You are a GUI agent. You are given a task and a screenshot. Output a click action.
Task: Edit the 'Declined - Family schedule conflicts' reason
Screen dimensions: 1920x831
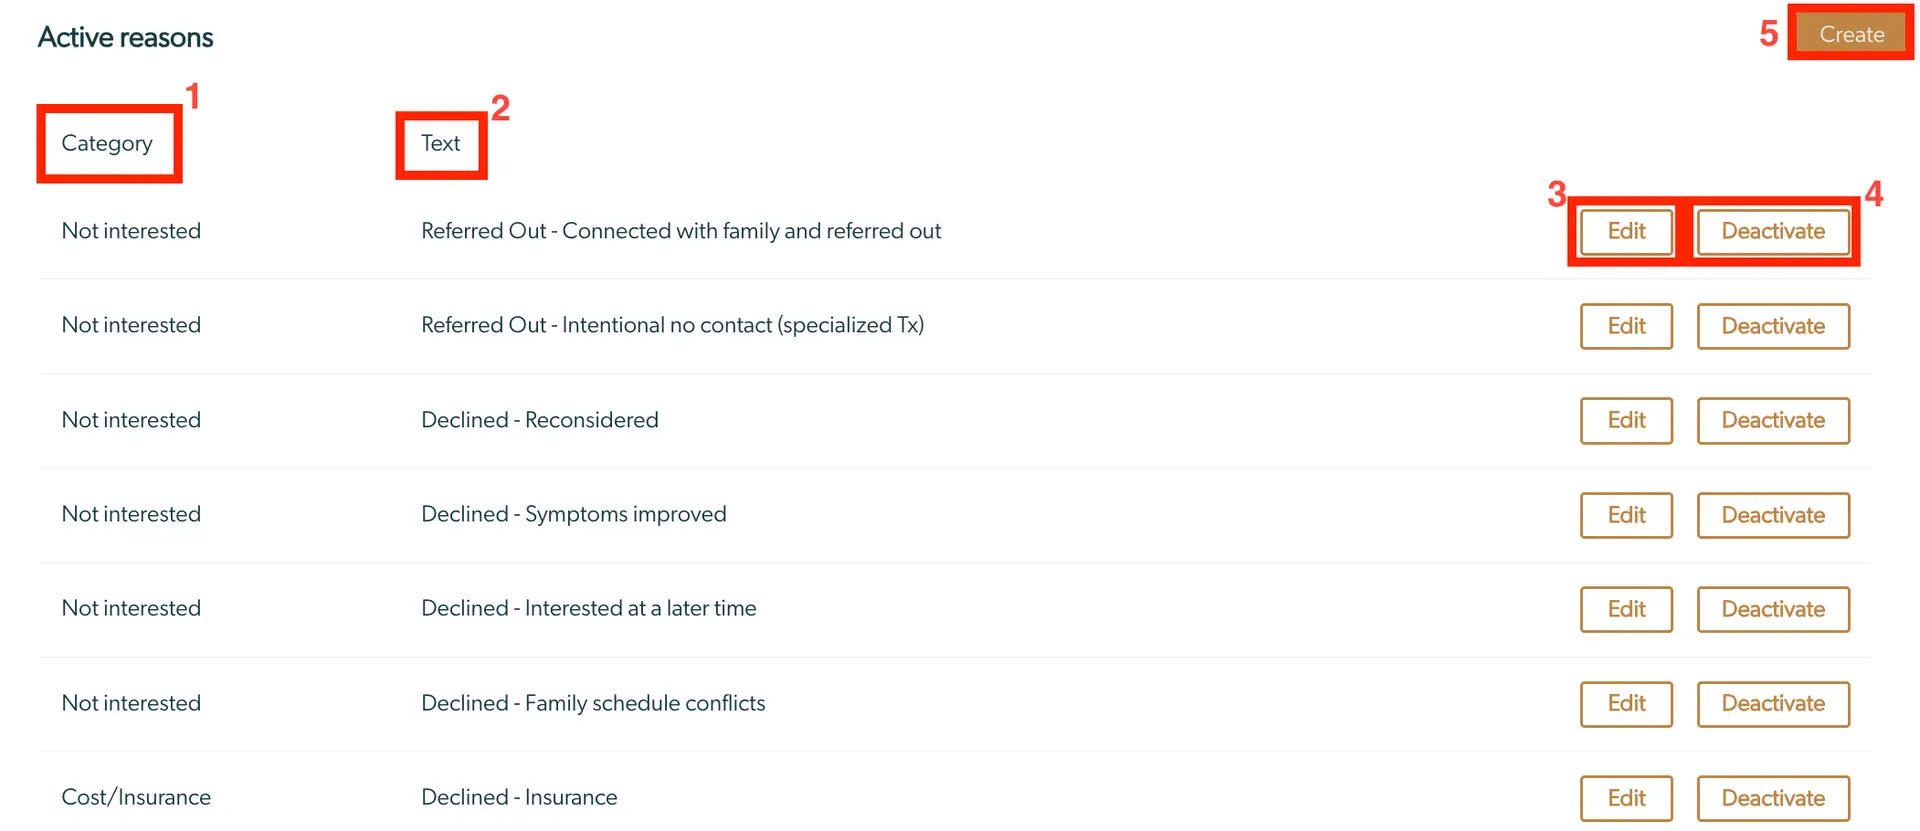pyautogui.click(x=1626, y=704)
